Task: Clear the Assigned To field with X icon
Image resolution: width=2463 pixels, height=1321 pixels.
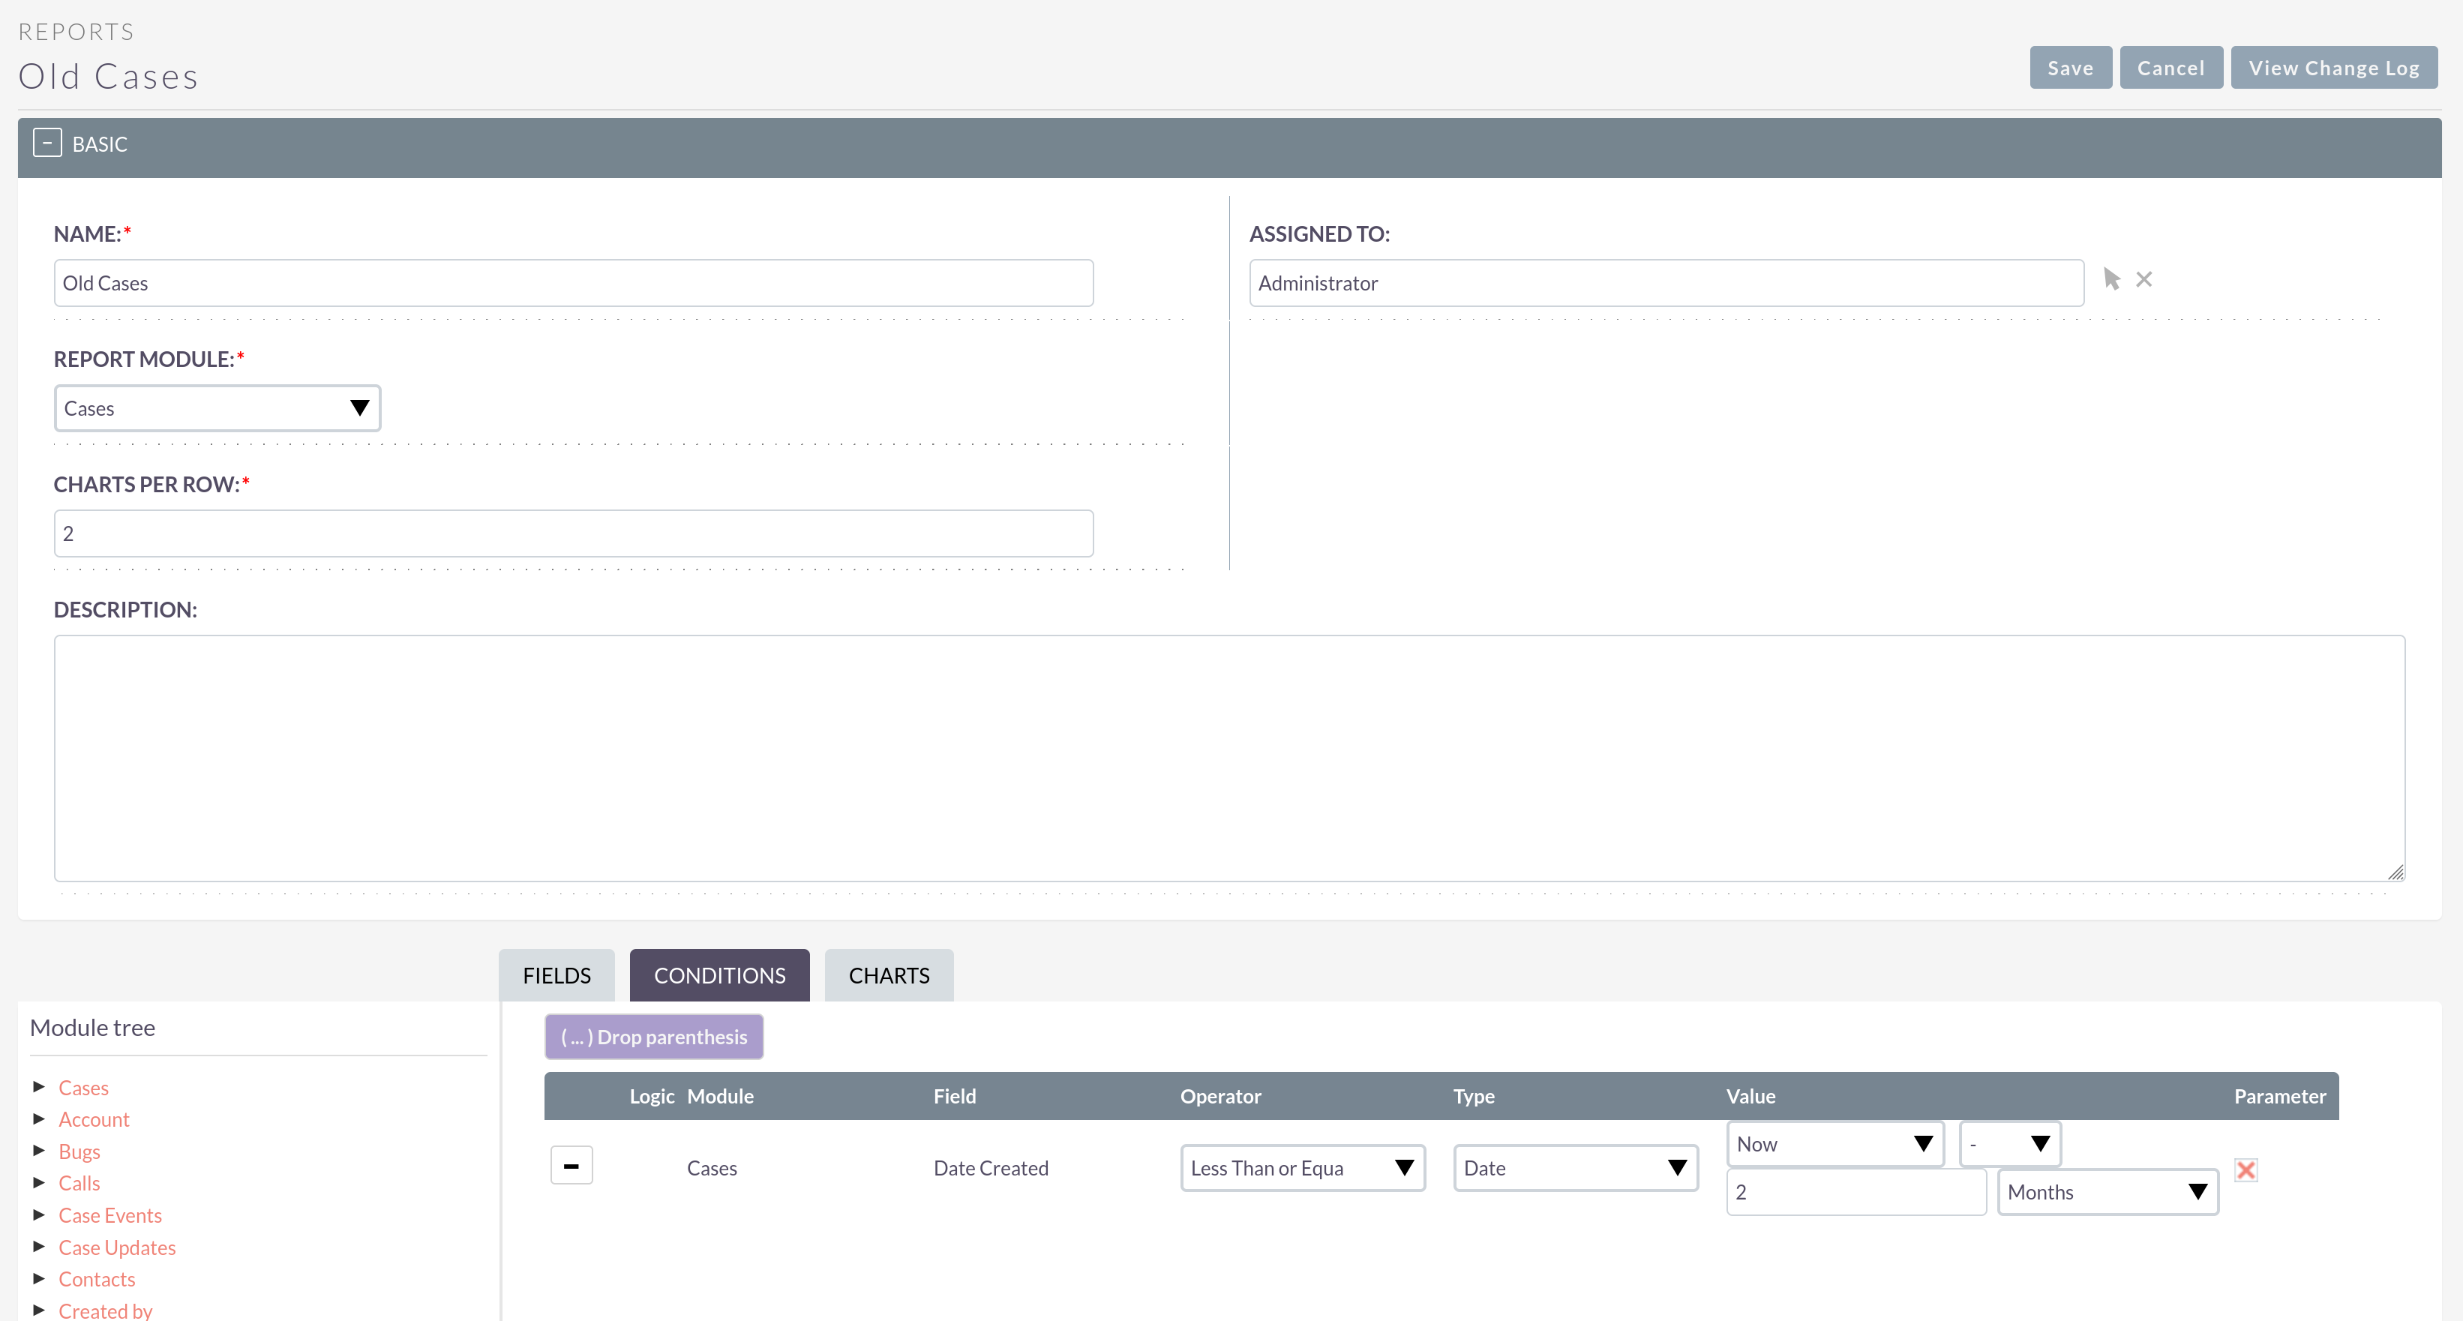Action: pos(2144,279)
